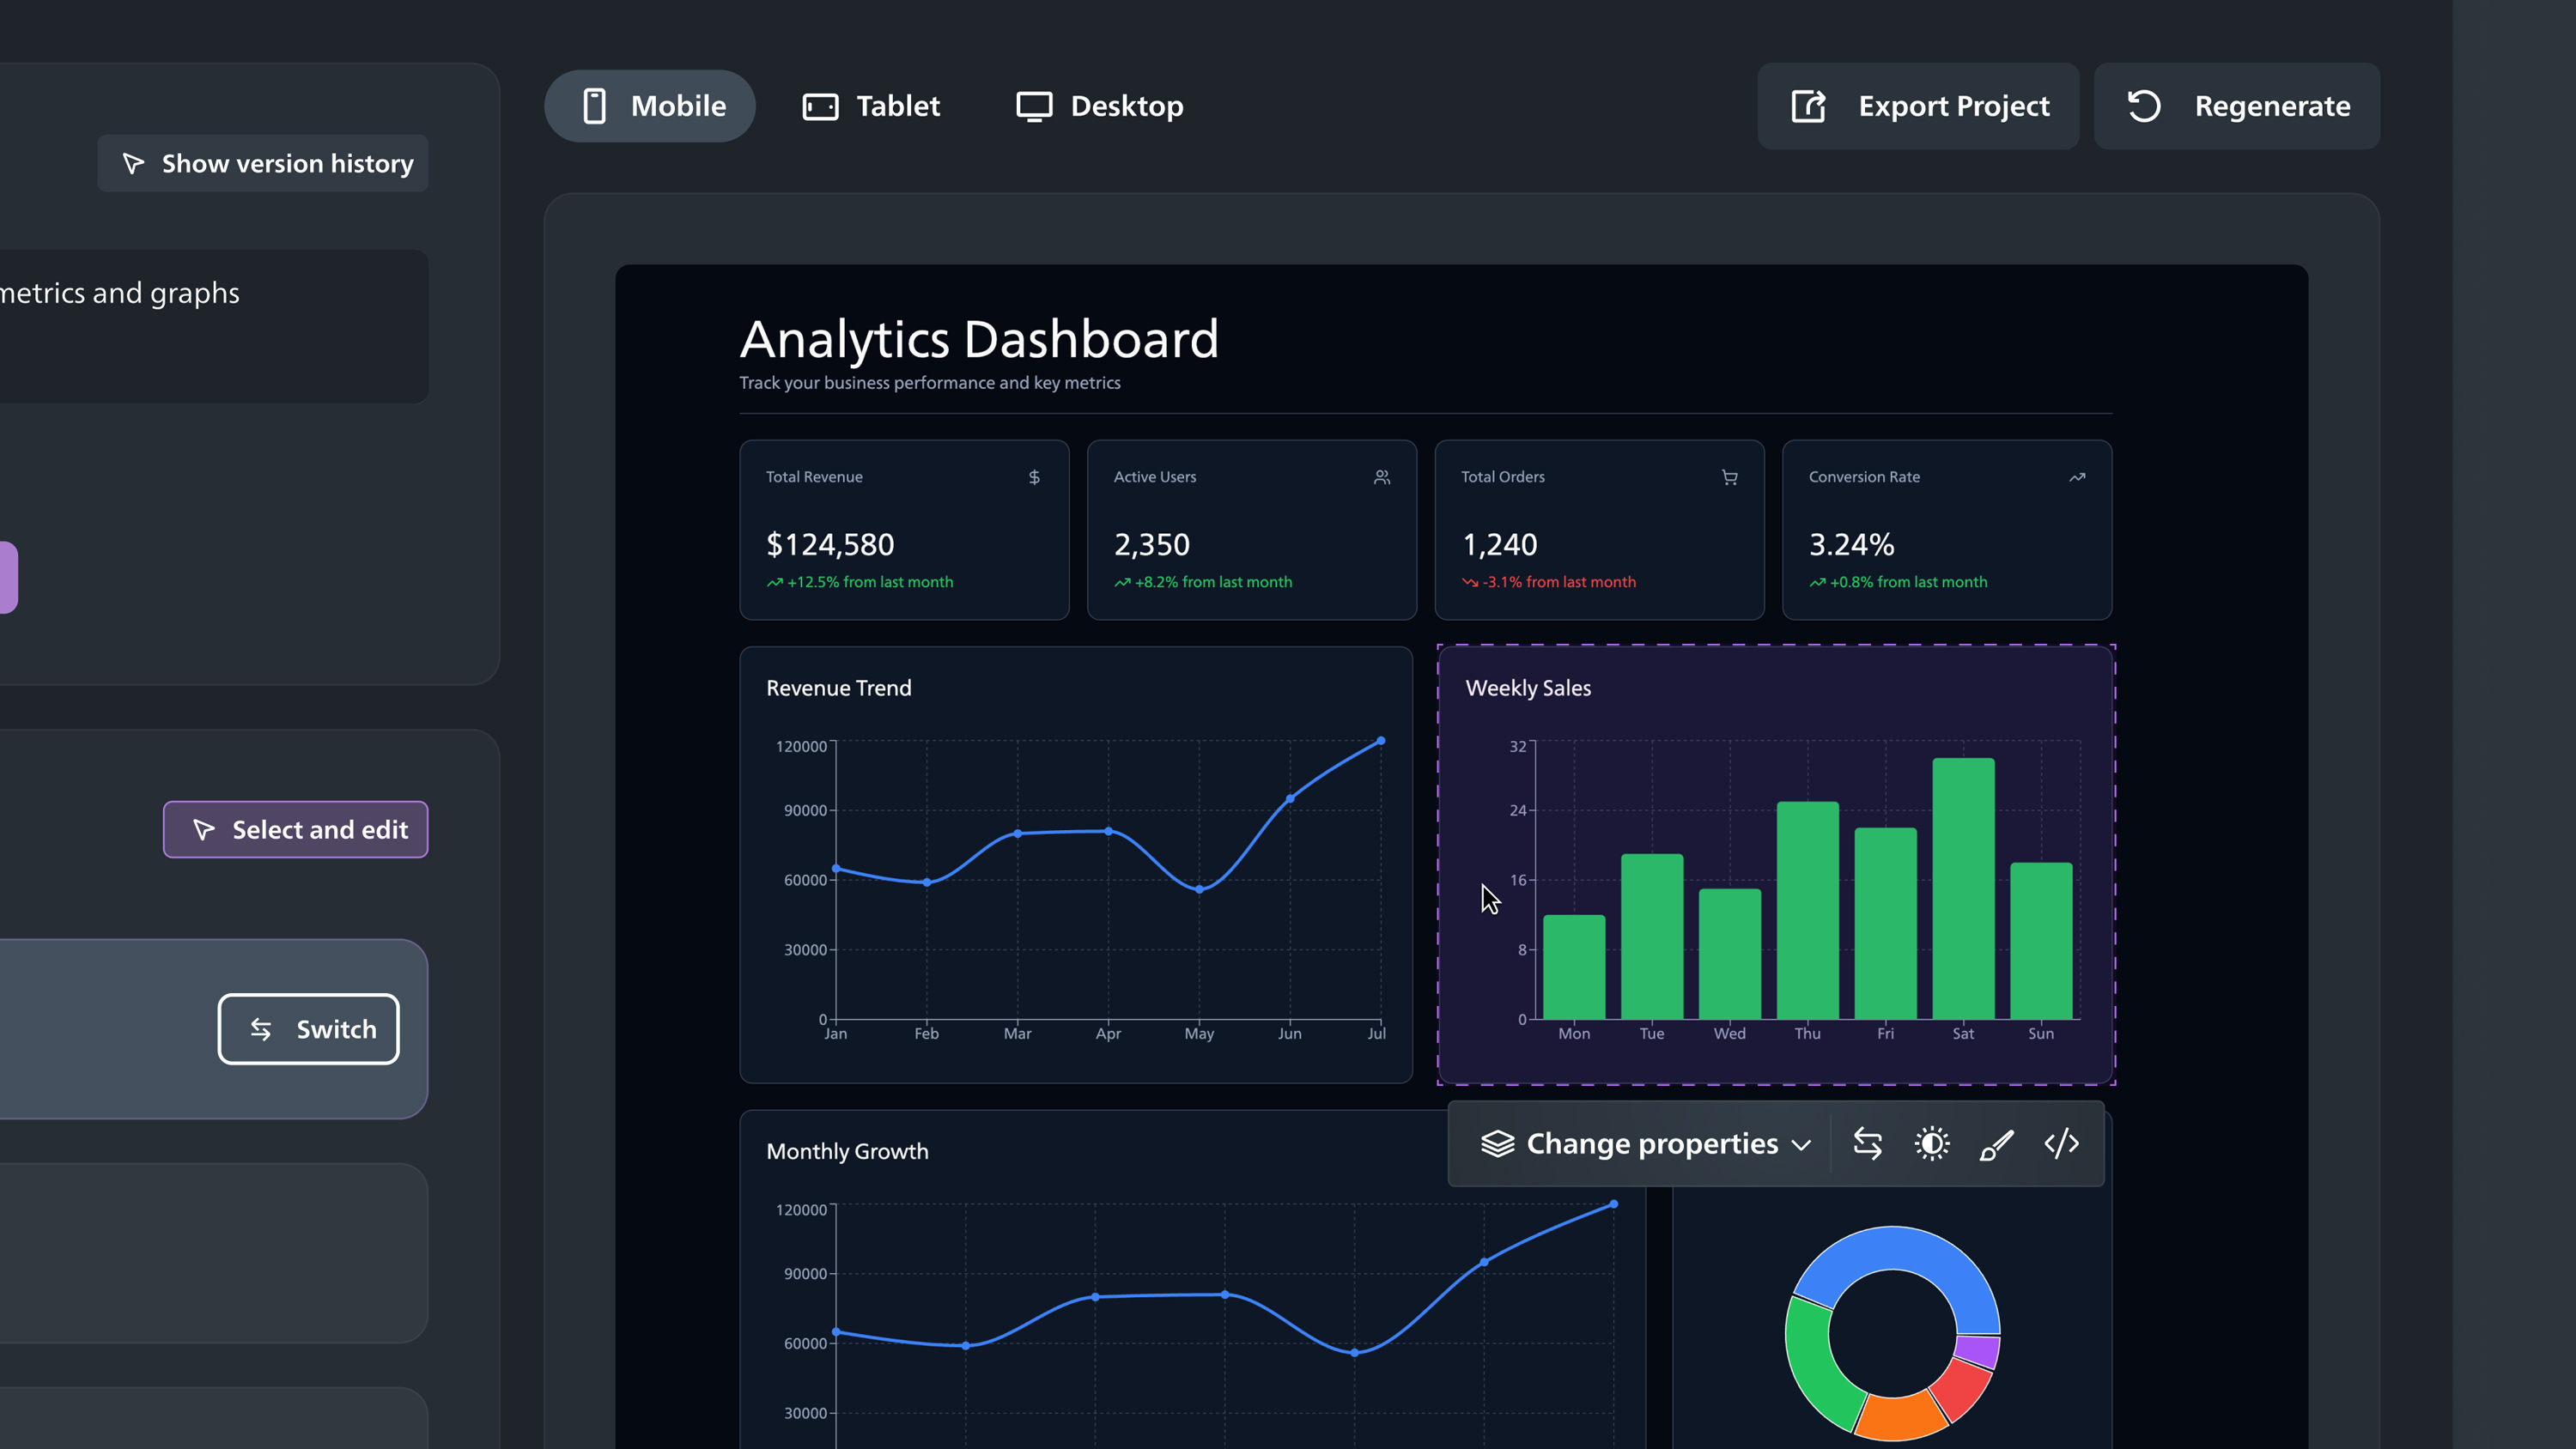Screen dimensions: 2576x1449
Task: Click the Regenerate button
Action: point(2236,106)
